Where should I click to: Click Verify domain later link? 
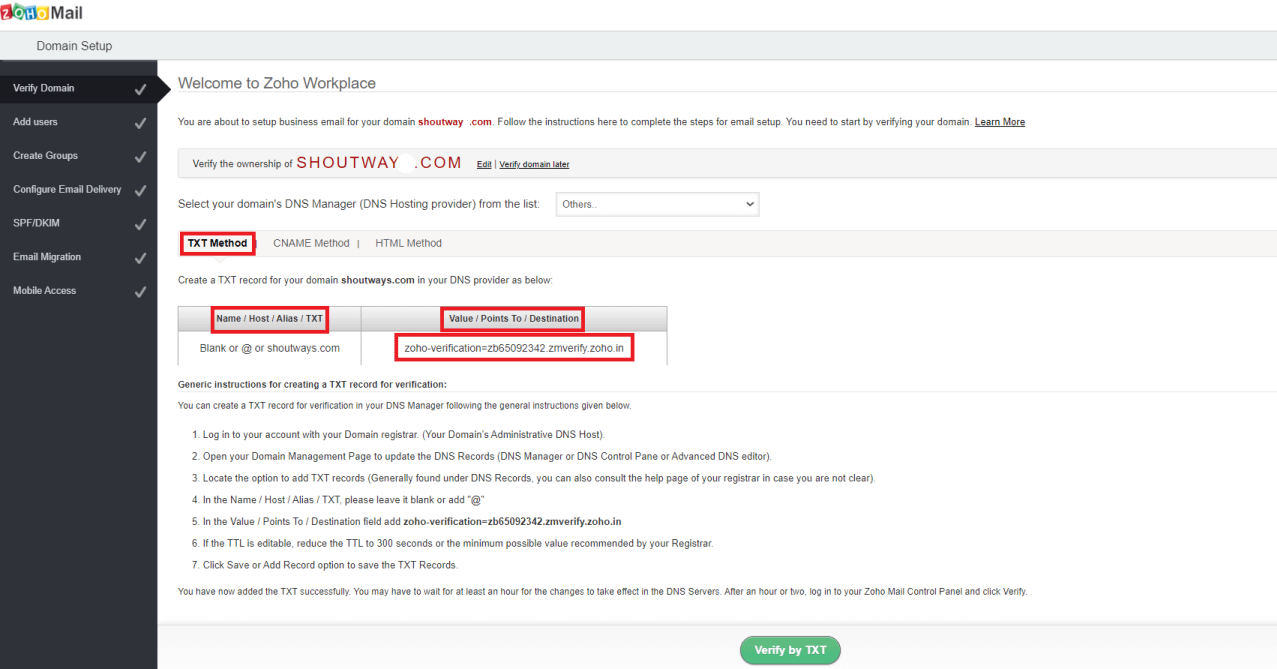point(534,164)
